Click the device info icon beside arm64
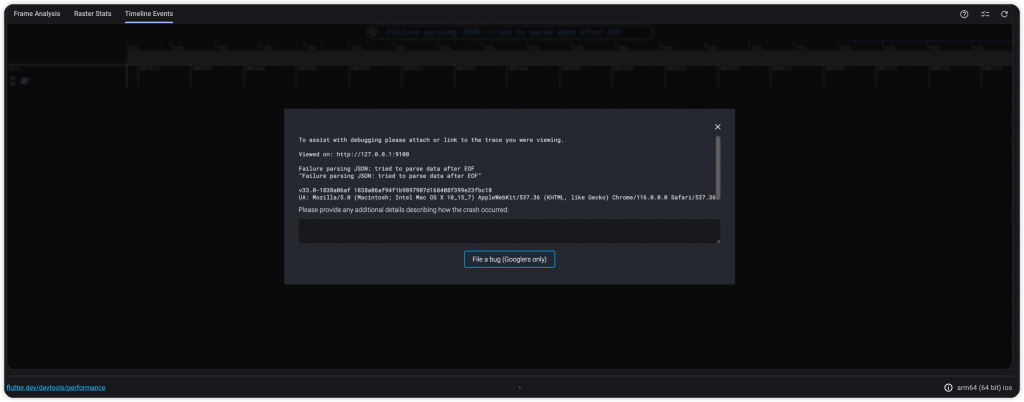 (948, 388)
